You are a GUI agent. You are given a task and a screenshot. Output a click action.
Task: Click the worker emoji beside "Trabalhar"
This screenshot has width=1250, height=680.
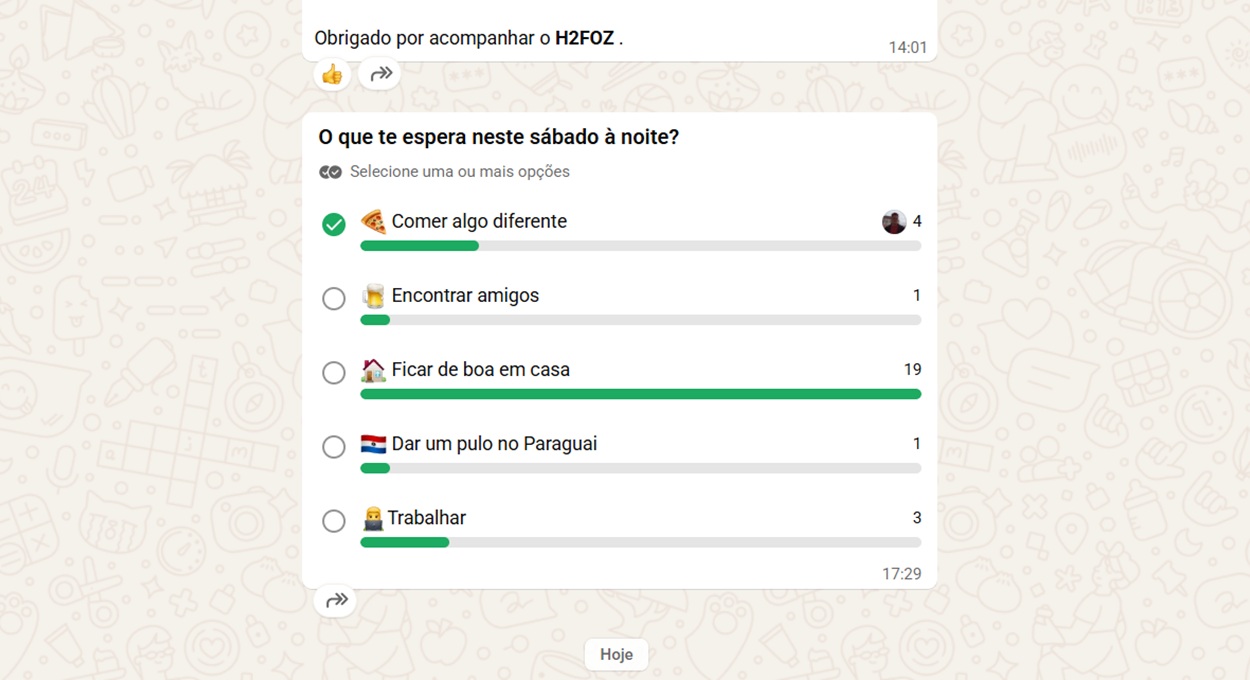371,517
